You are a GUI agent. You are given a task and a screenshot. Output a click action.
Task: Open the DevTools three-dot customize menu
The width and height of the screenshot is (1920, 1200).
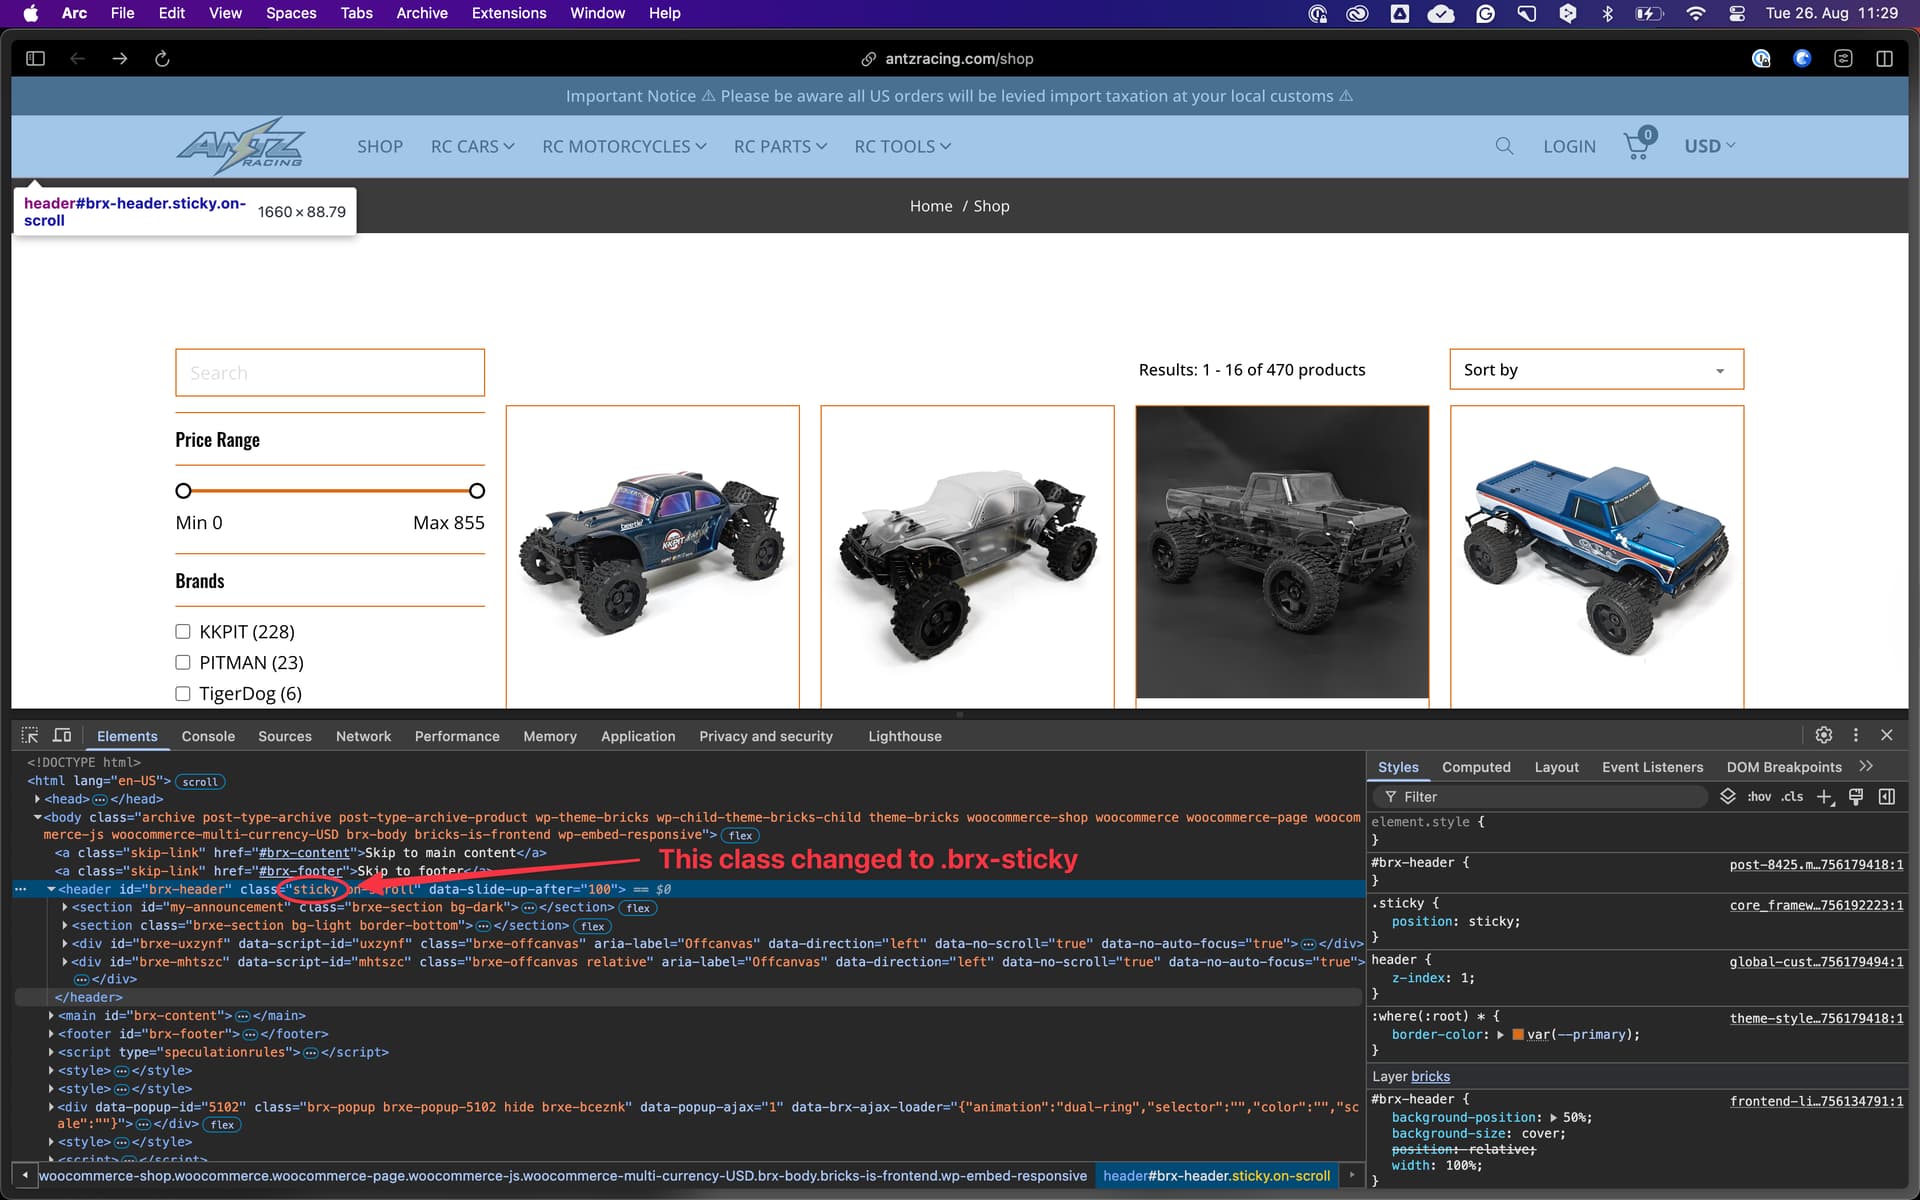click(x=1856, y=735)
